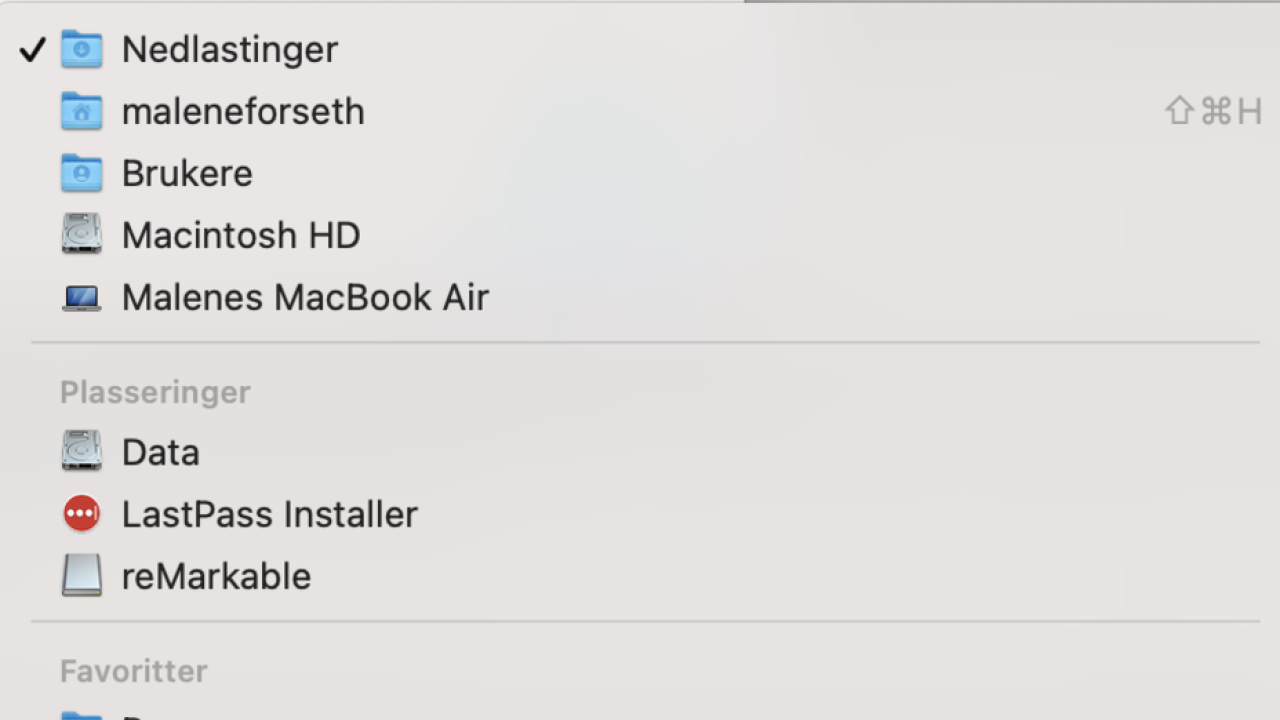Choose the maleneforseth menu entry

coord(640,111)
